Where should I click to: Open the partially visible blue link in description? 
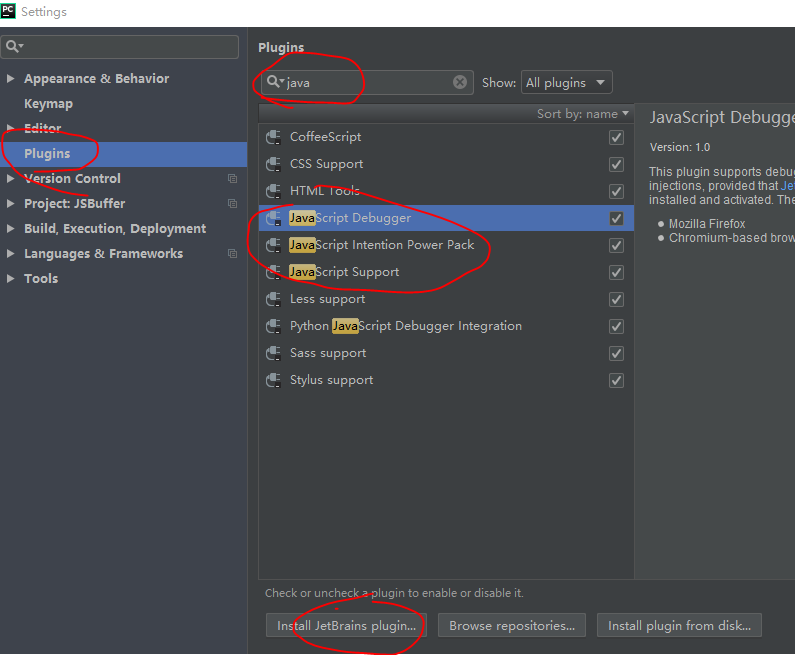click(787, 186)
